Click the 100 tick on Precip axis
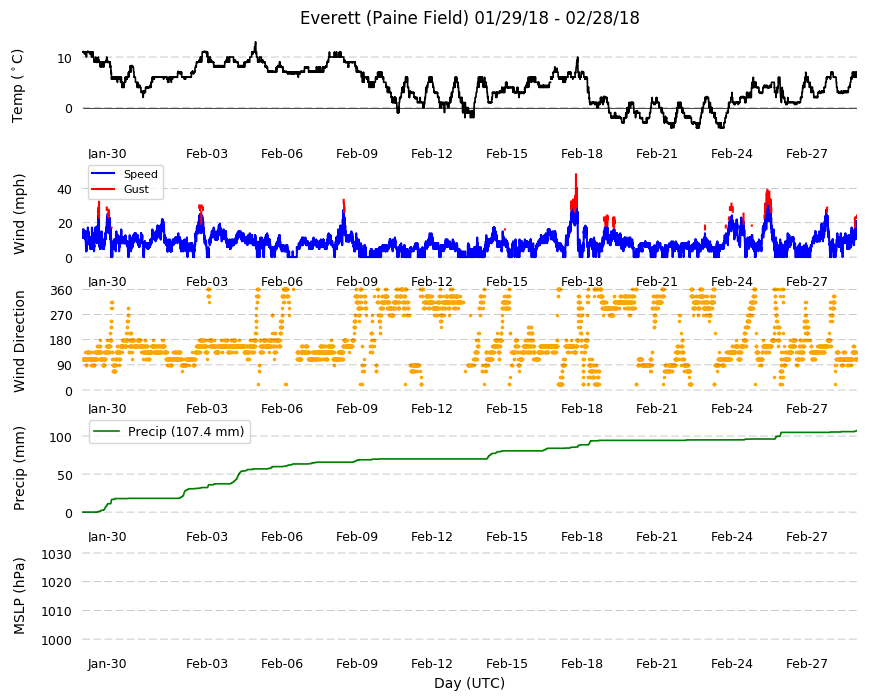 60,437
